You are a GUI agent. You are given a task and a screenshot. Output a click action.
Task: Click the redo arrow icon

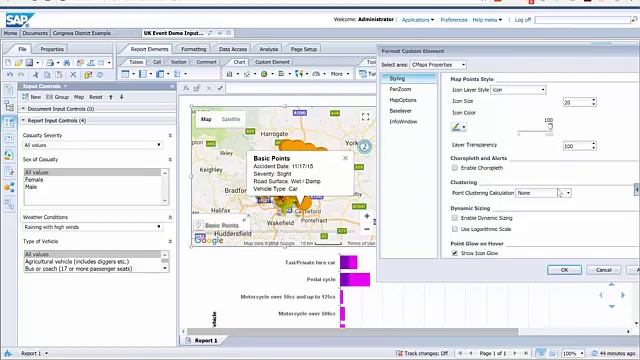21,75
